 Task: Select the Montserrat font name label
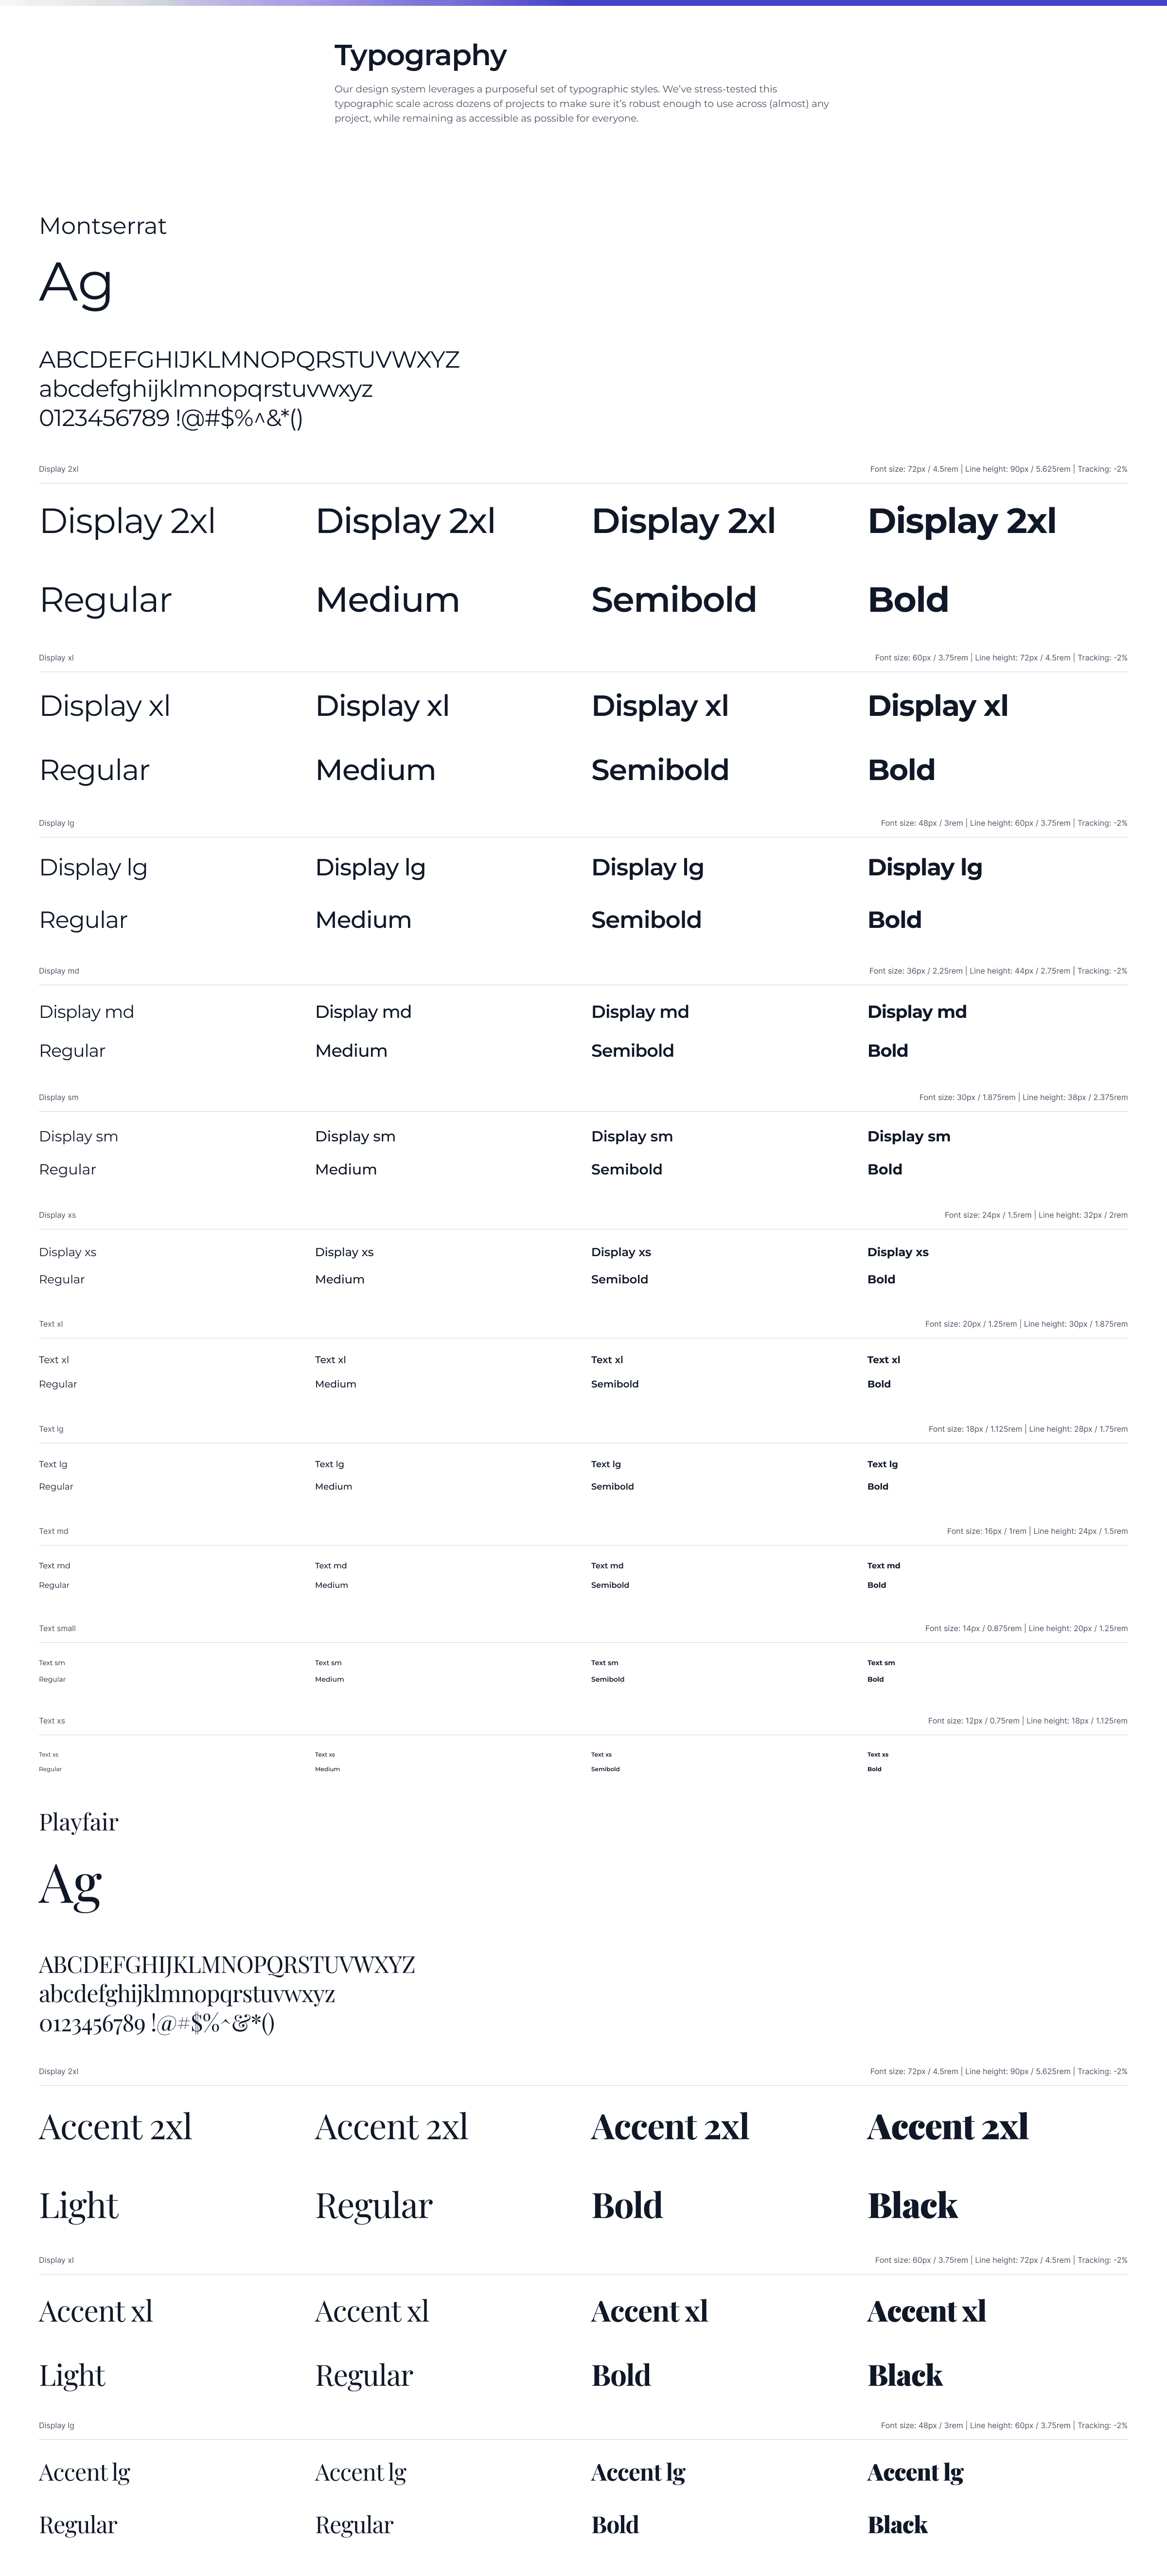click(103, 226)
